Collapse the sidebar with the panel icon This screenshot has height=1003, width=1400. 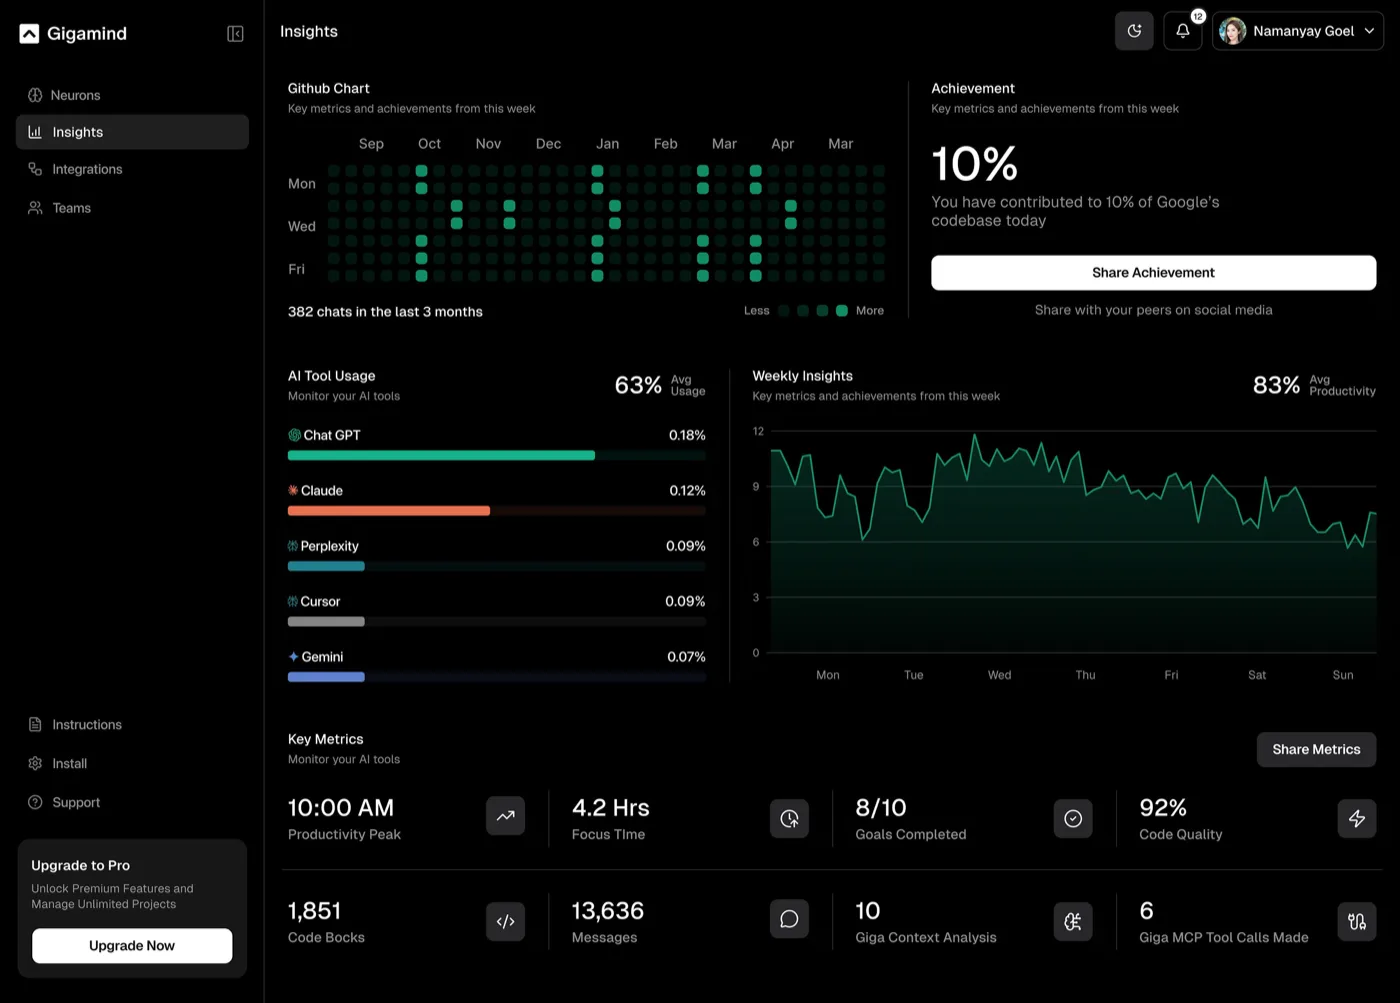coord(235,34)
